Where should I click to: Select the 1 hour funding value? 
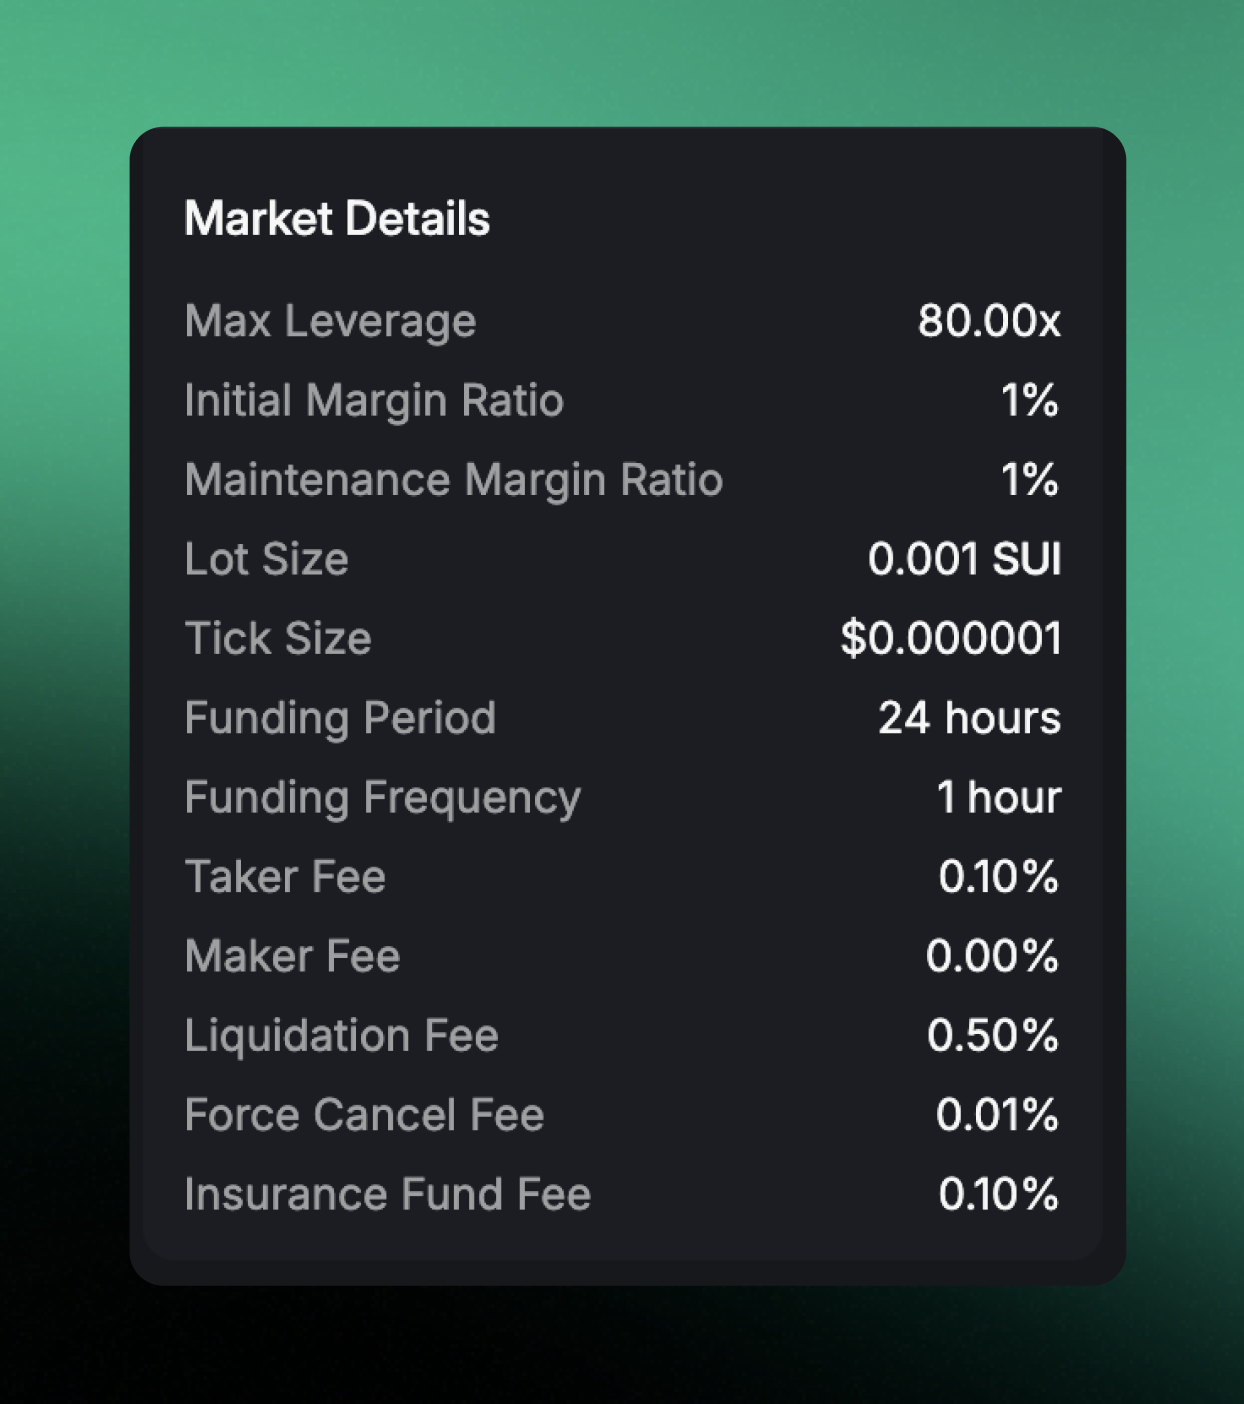(997, 797)
